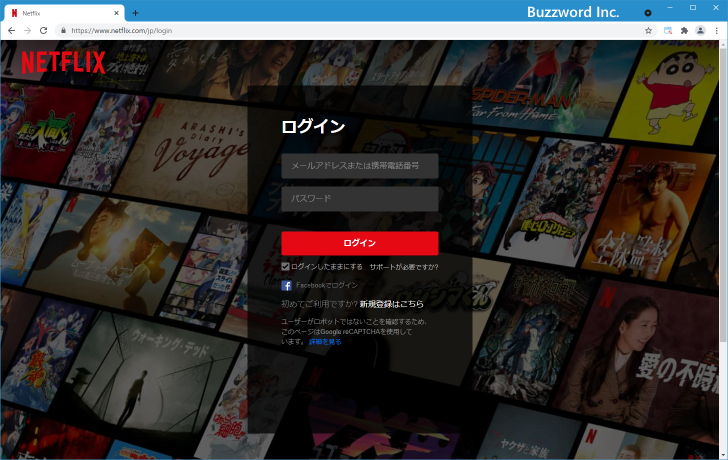Click the 詳細を見る link
This screenshot has width=728, height=460.
325,342
